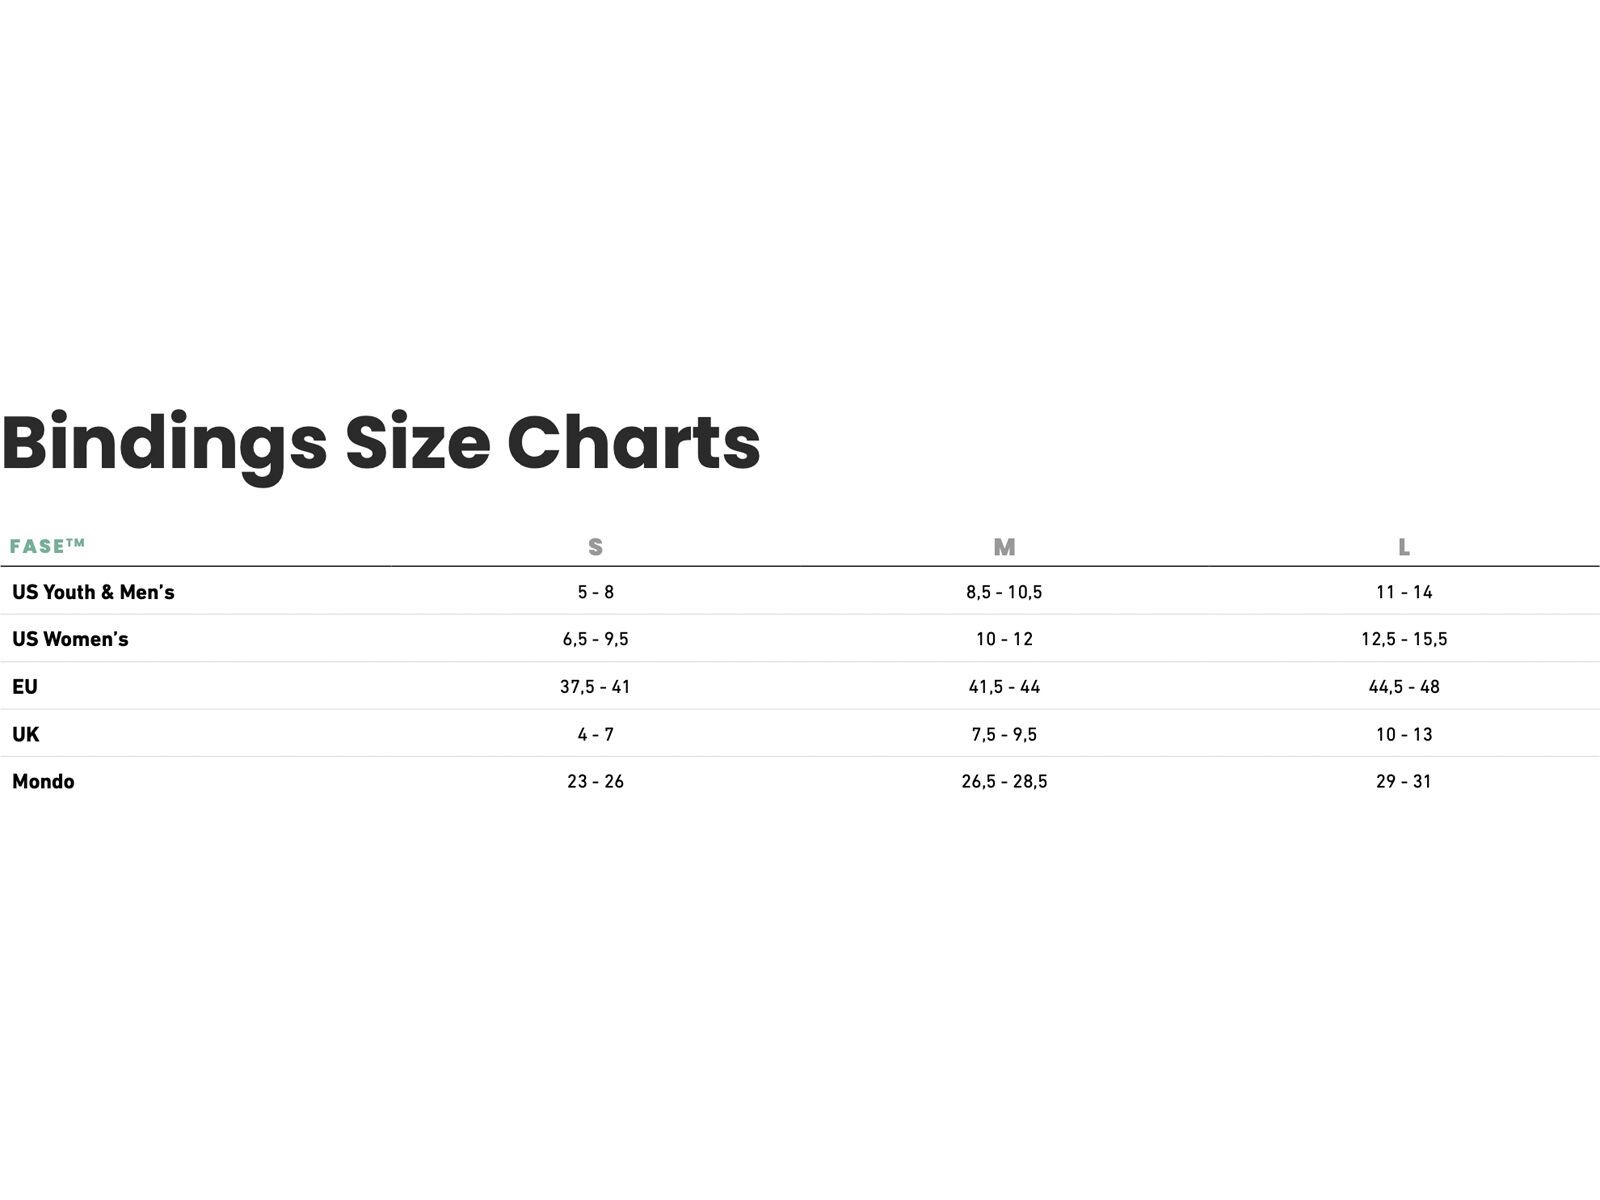Click the US Women's row label
The image size is (1600, 1200).
click(70, 639)
